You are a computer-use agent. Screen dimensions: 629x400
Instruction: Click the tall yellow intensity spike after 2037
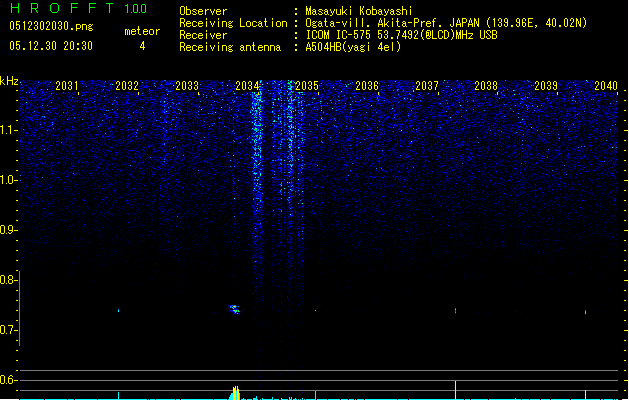pos(455,390)
